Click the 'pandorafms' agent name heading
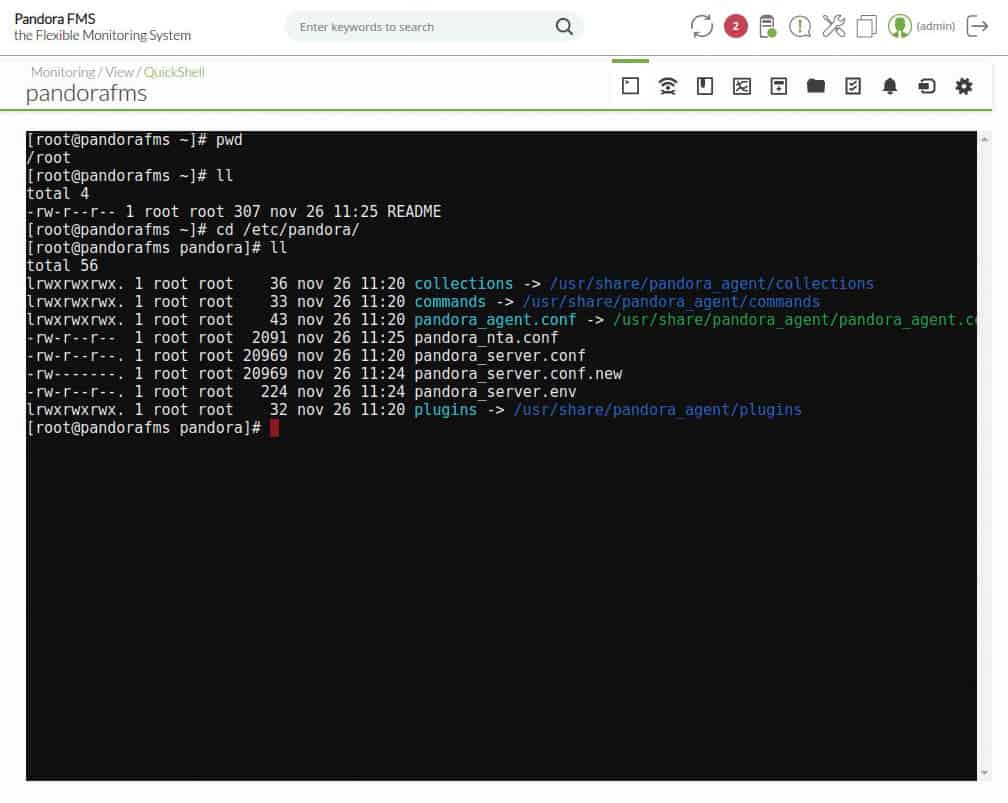Viewport: 1008px width, 803px height. pyautogui.click(x=86, y=94)
